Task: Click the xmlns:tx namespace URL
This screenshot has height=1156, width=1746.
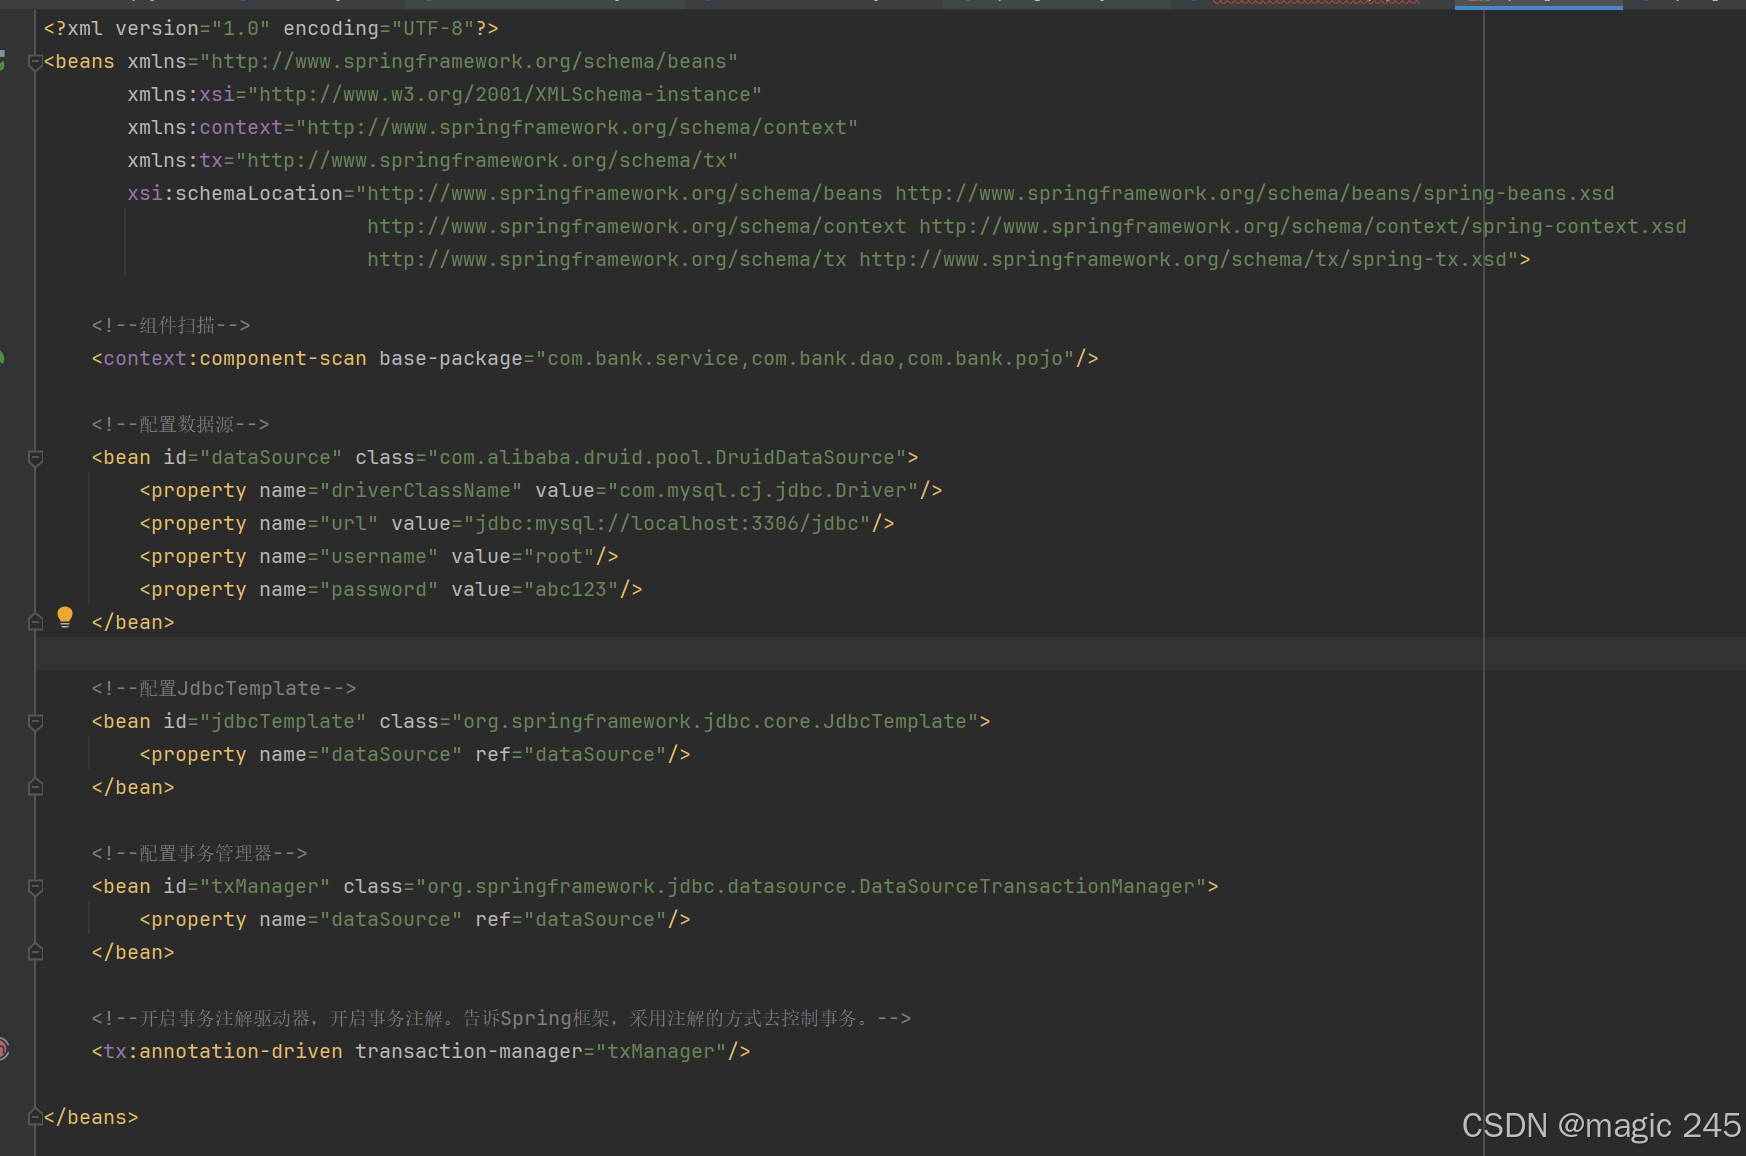Action: [487, 161]
